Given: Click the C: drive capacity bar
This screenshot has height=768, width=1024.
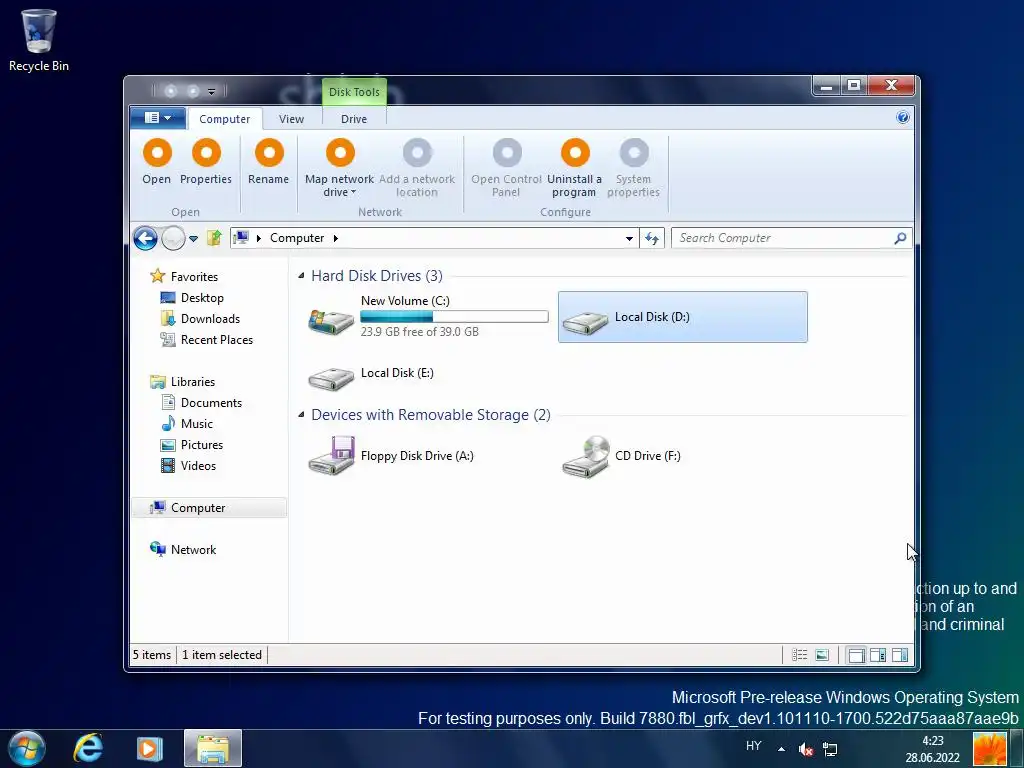Looking at the screenshot, I should 455,317.
